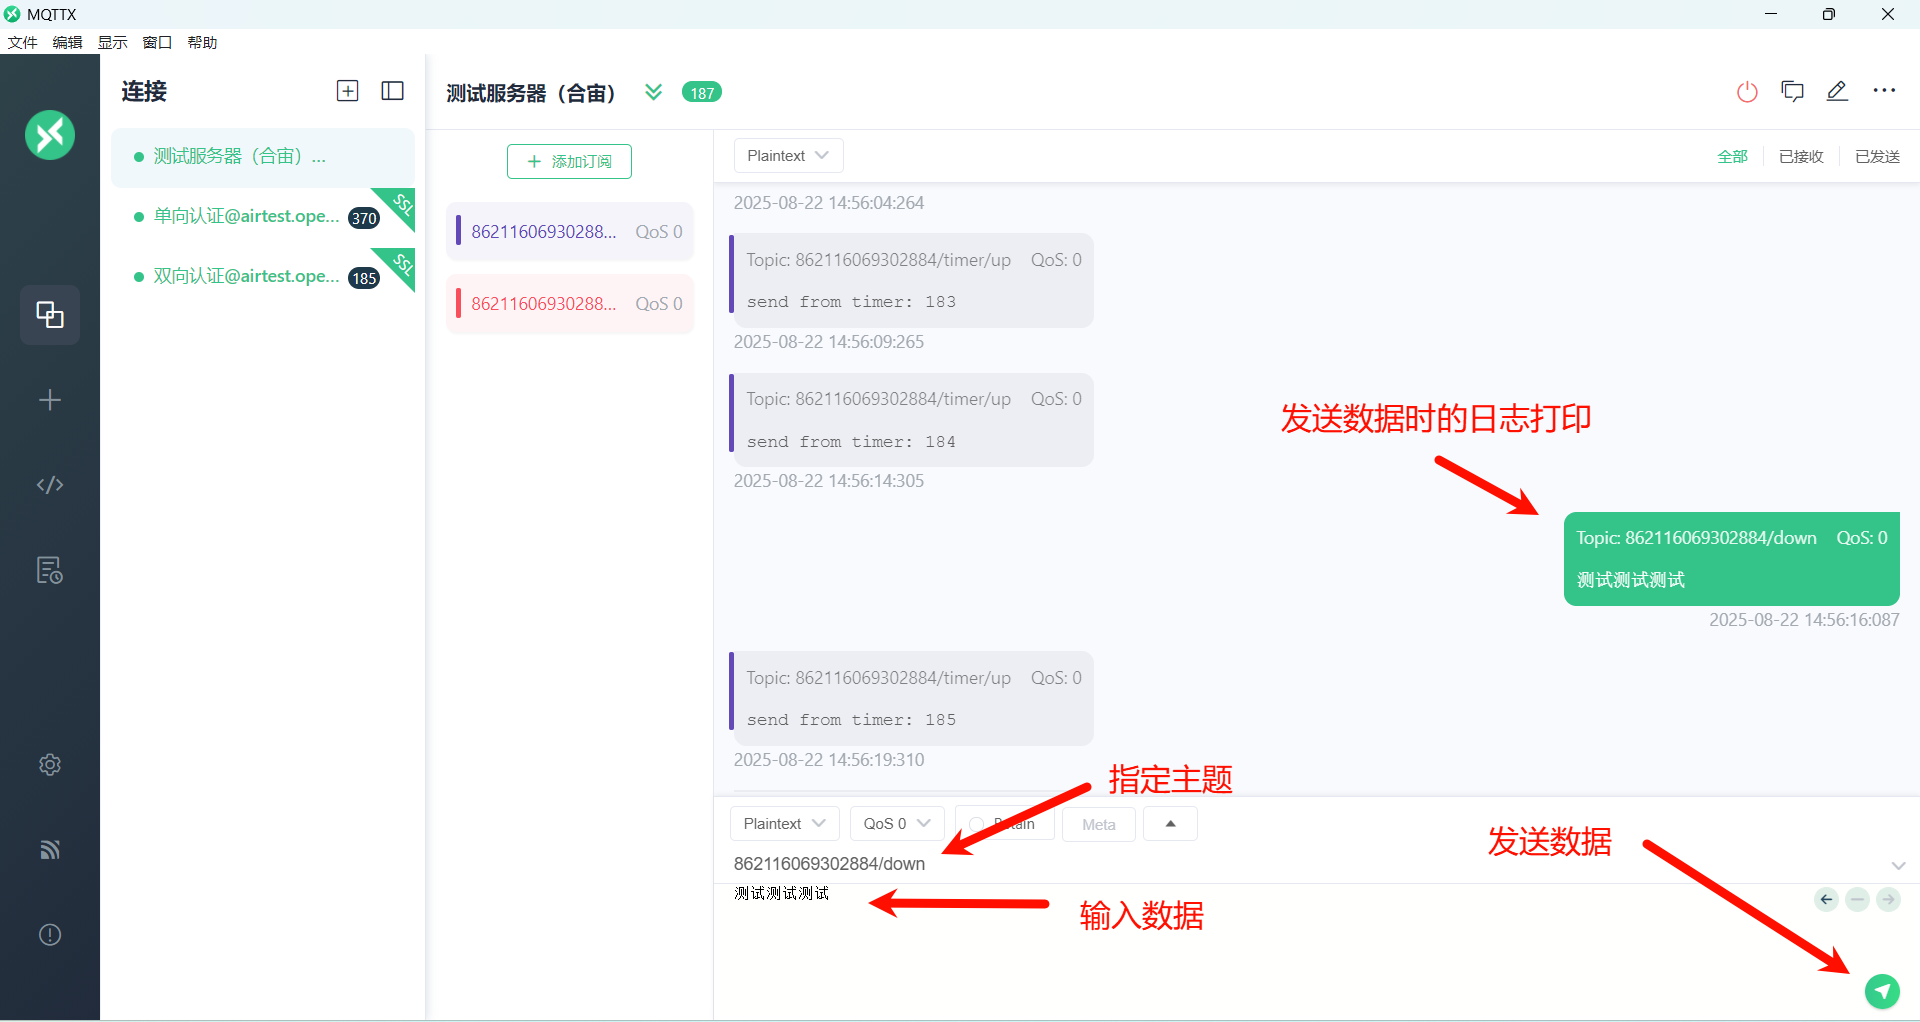Viewport: 1920px width, 1022px height.
Task: Click the red disconnect power icon
Action: pyautogui.click(x=1747, y=92)
